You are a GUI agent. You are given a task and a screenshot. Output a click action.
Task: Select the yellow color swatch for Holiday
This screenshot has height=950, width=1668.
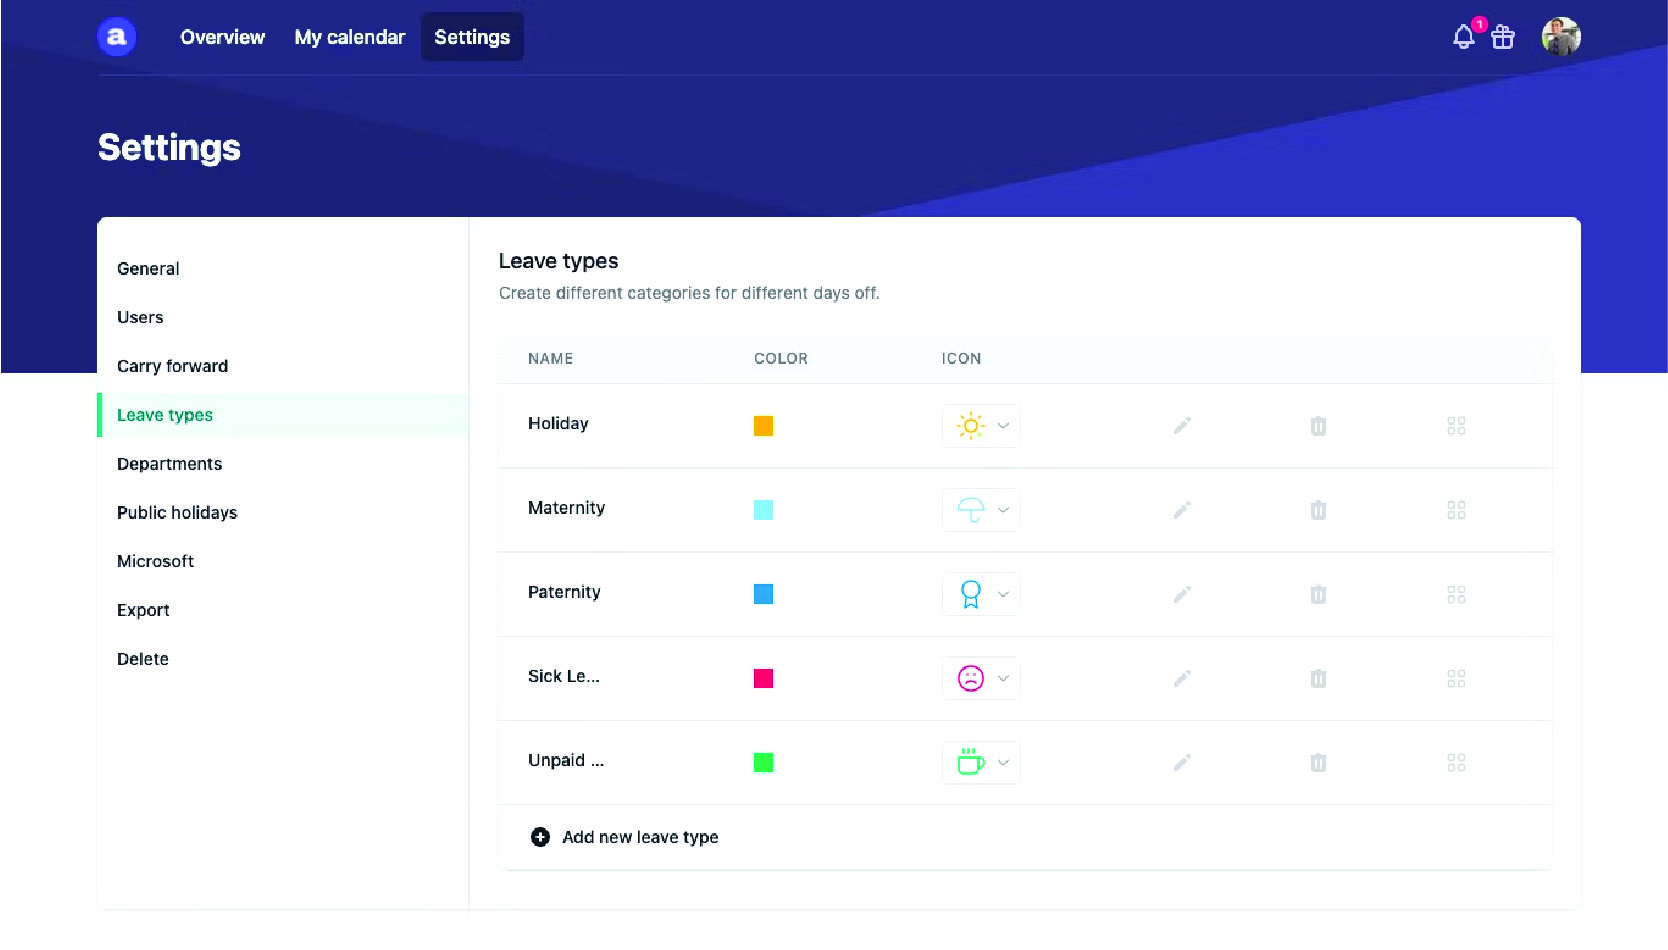coord(765,425)
